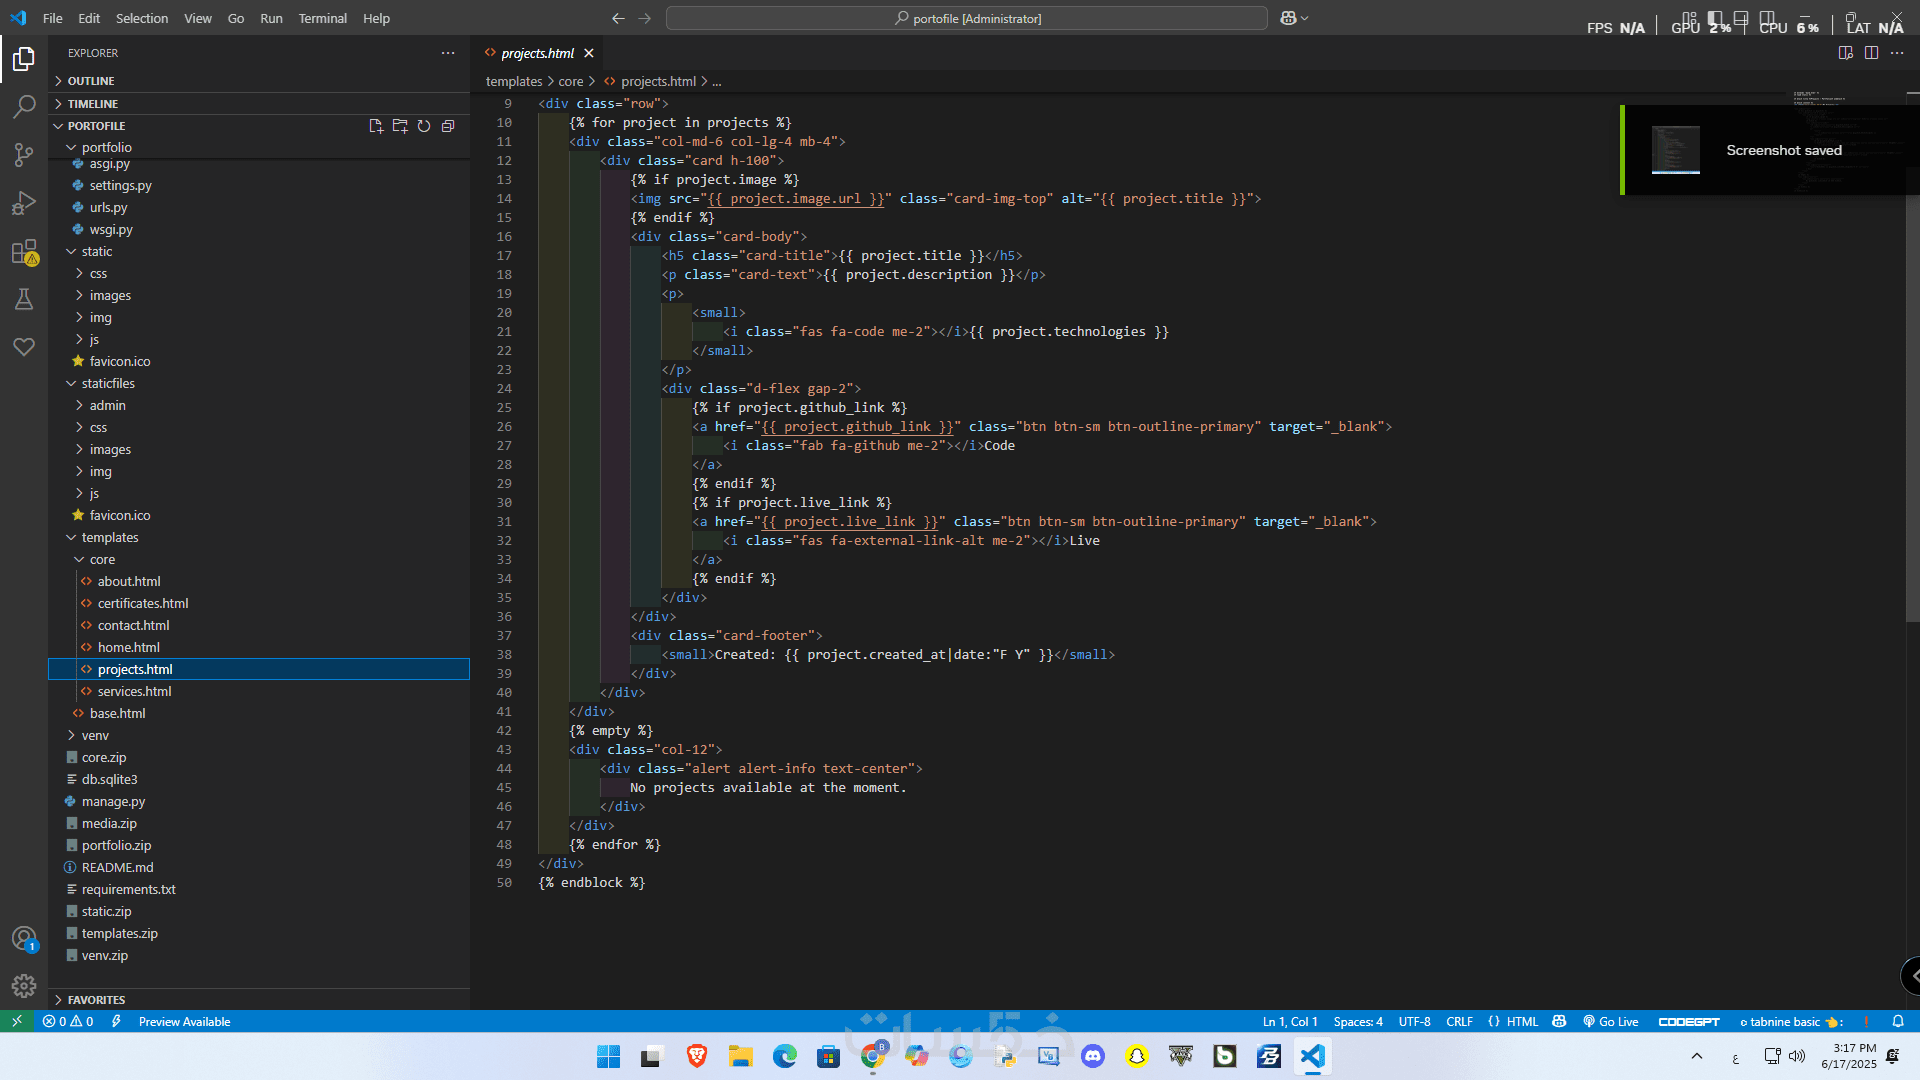Image resolution: width=1920 pixels, height=1080 pixels.
Task: Collapse the staticfiles folder
Action: point(108,383)
